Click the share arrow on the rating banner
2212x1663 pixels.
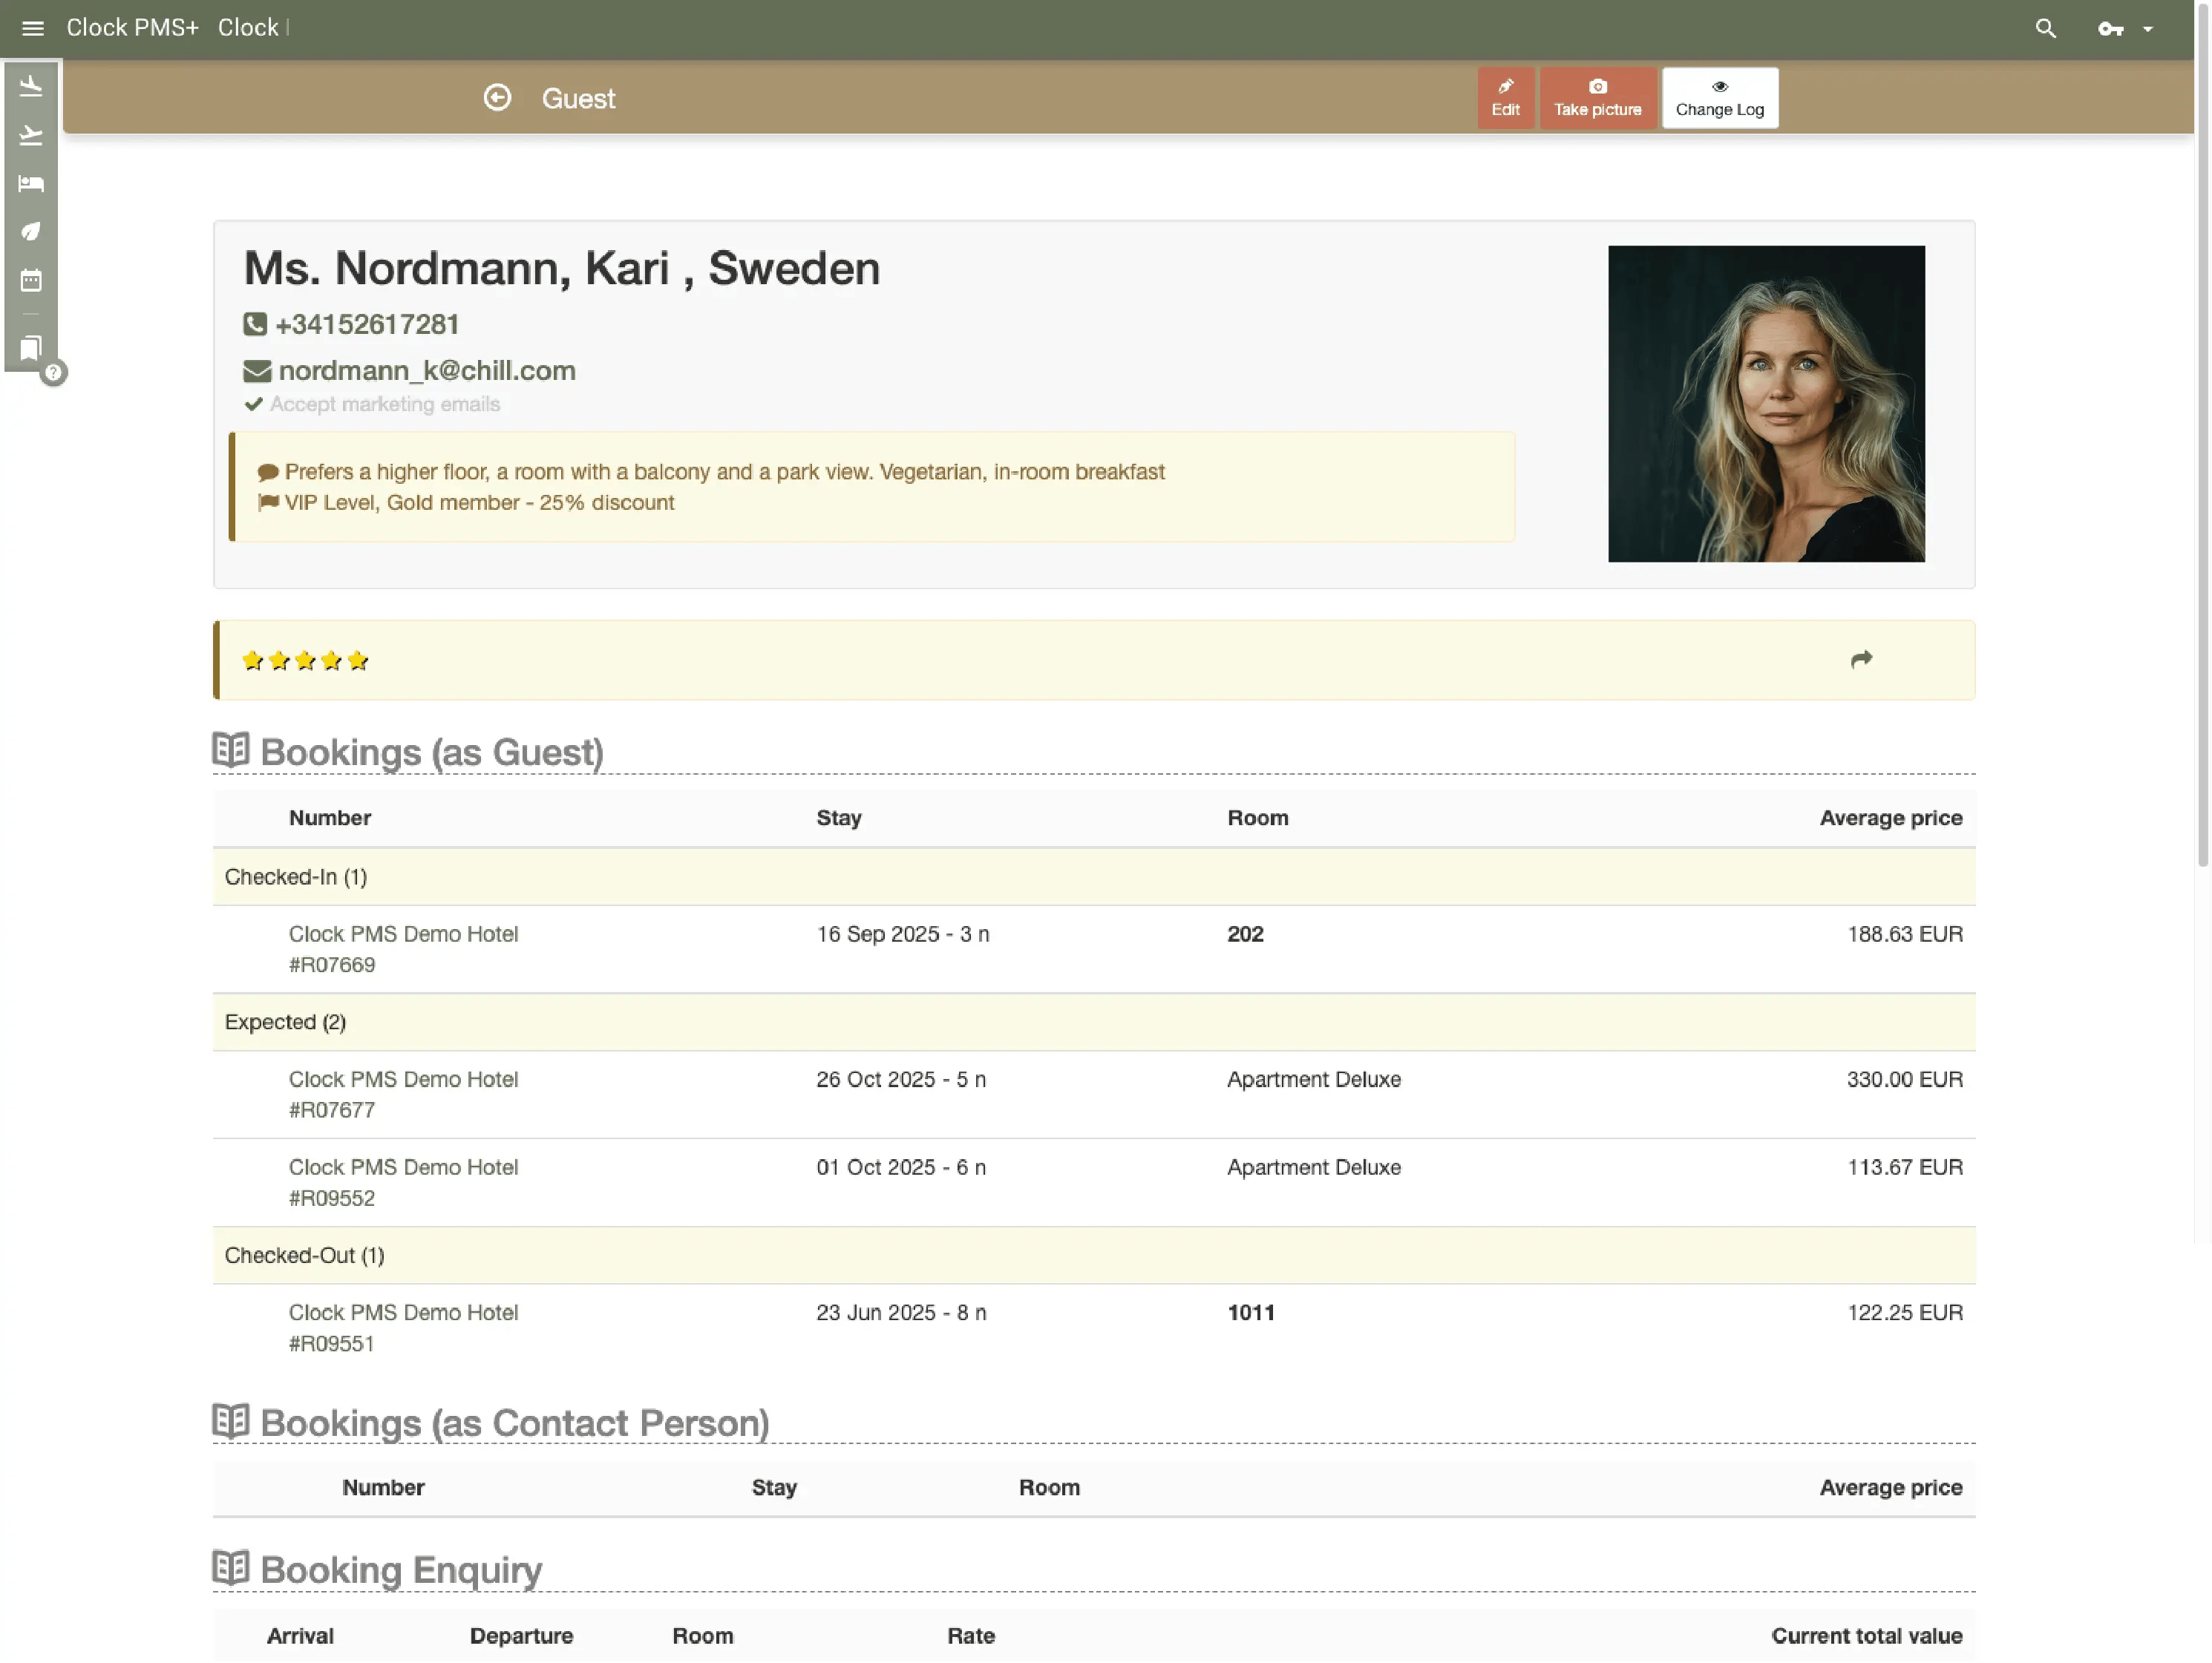click(x=1862, y=660)
